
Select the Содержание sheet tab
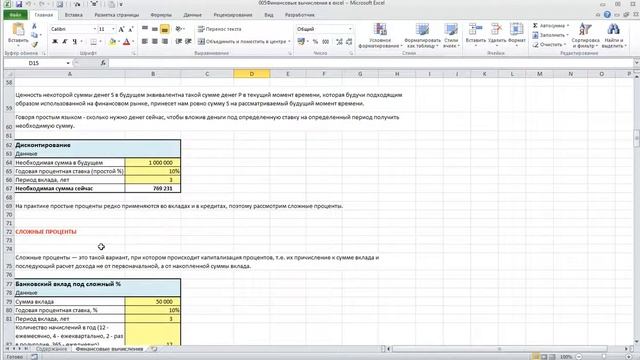[51, 349]
